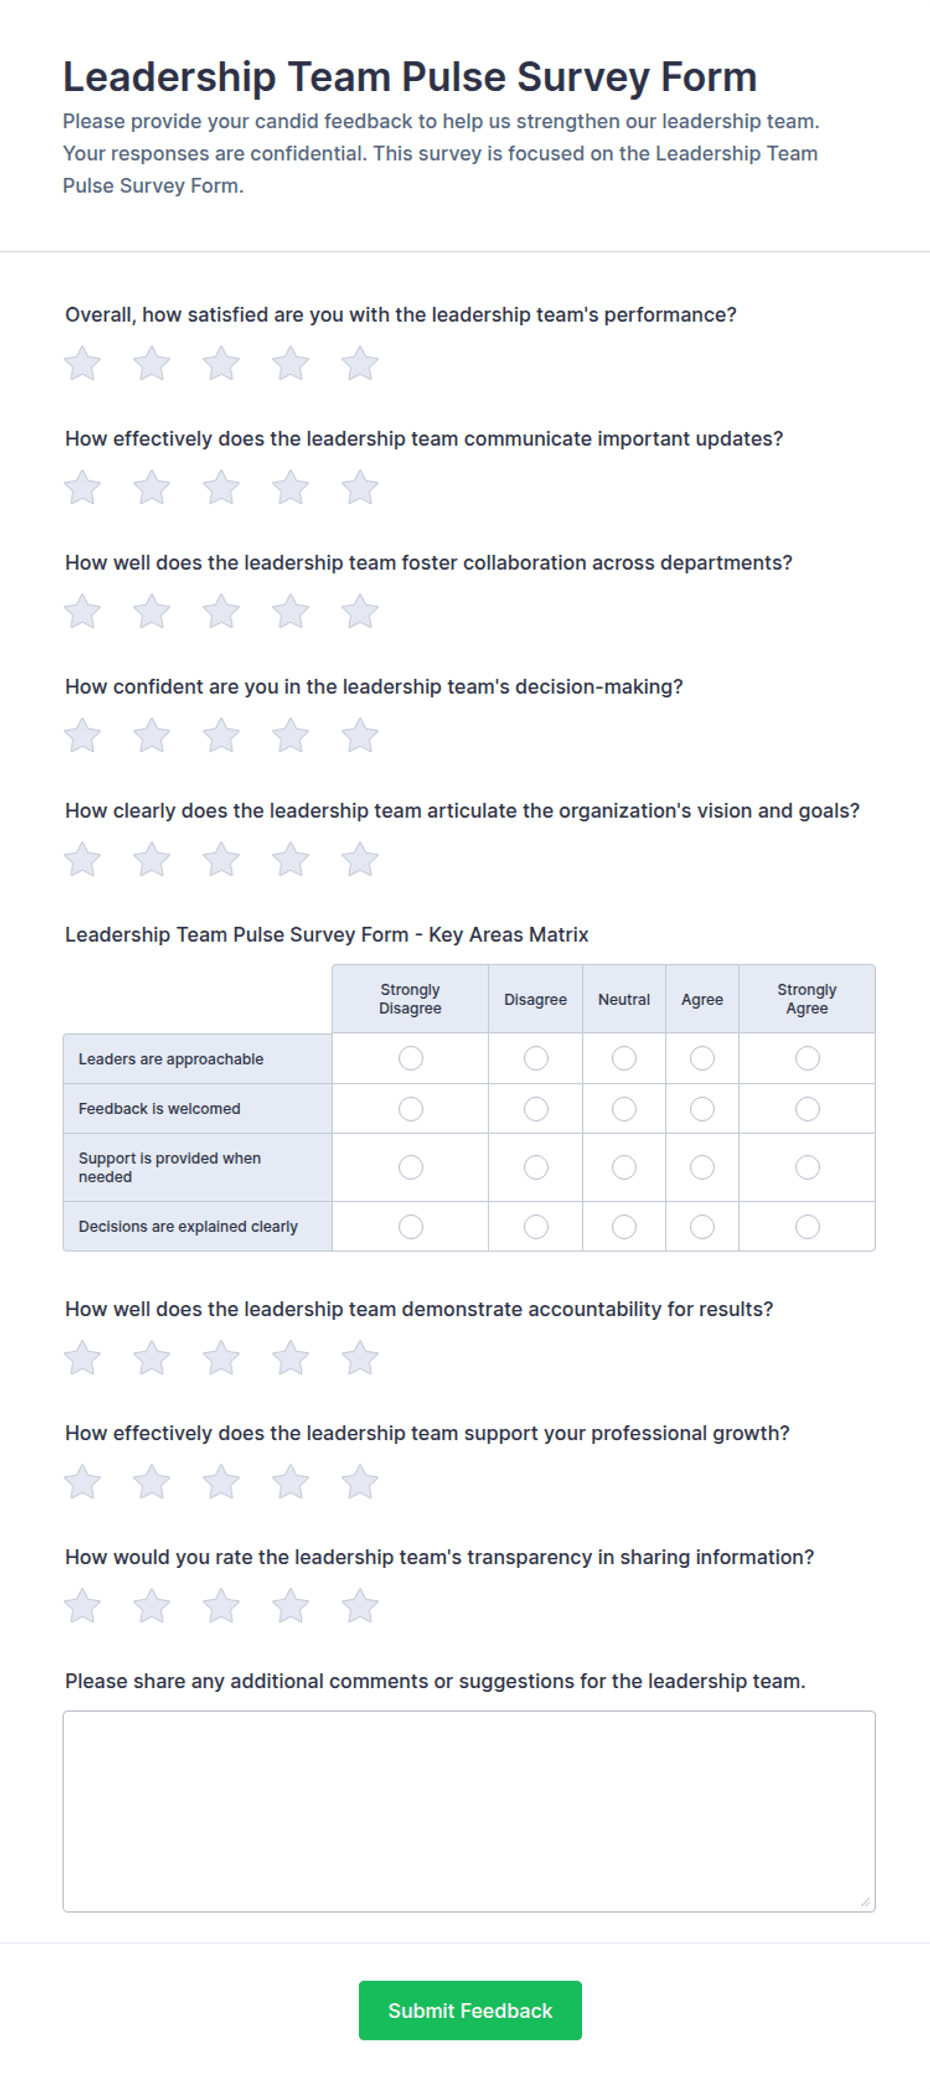Select Strongly Agree for Decisions are explained clearly

pos(807,1226)
